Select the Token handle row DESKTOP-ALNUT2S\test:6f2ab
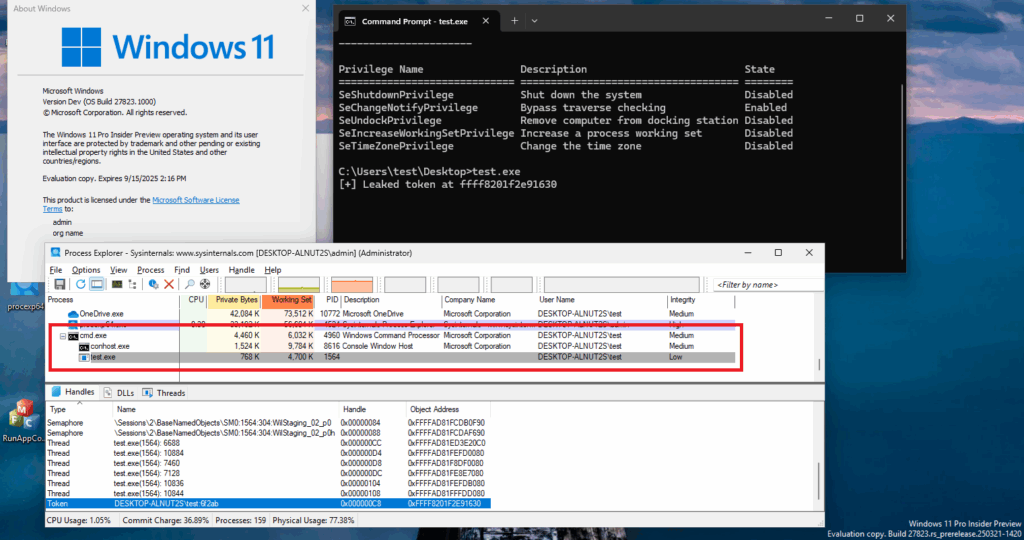The image size is (1024, 540). [x=268, y=503]
